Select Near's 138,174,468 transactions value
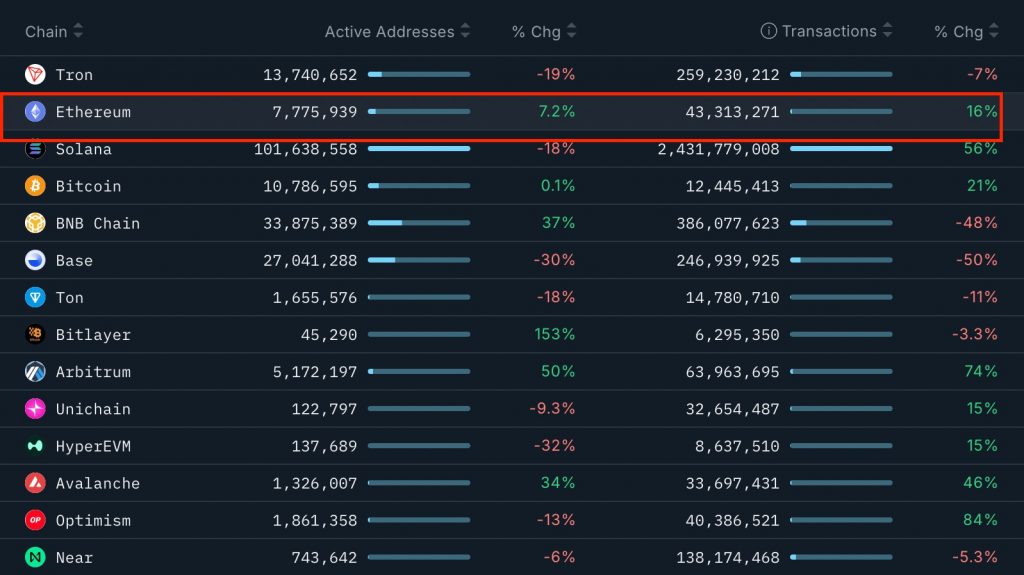 [x=728, y=558]
